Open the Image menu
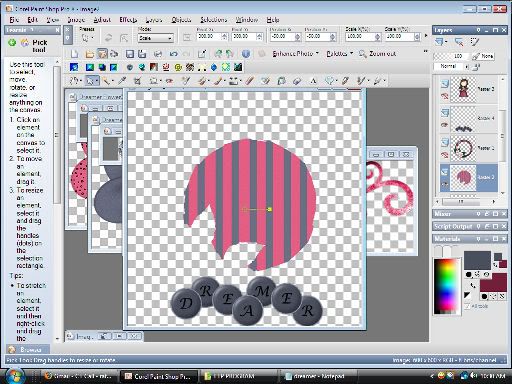 (76, 20)
